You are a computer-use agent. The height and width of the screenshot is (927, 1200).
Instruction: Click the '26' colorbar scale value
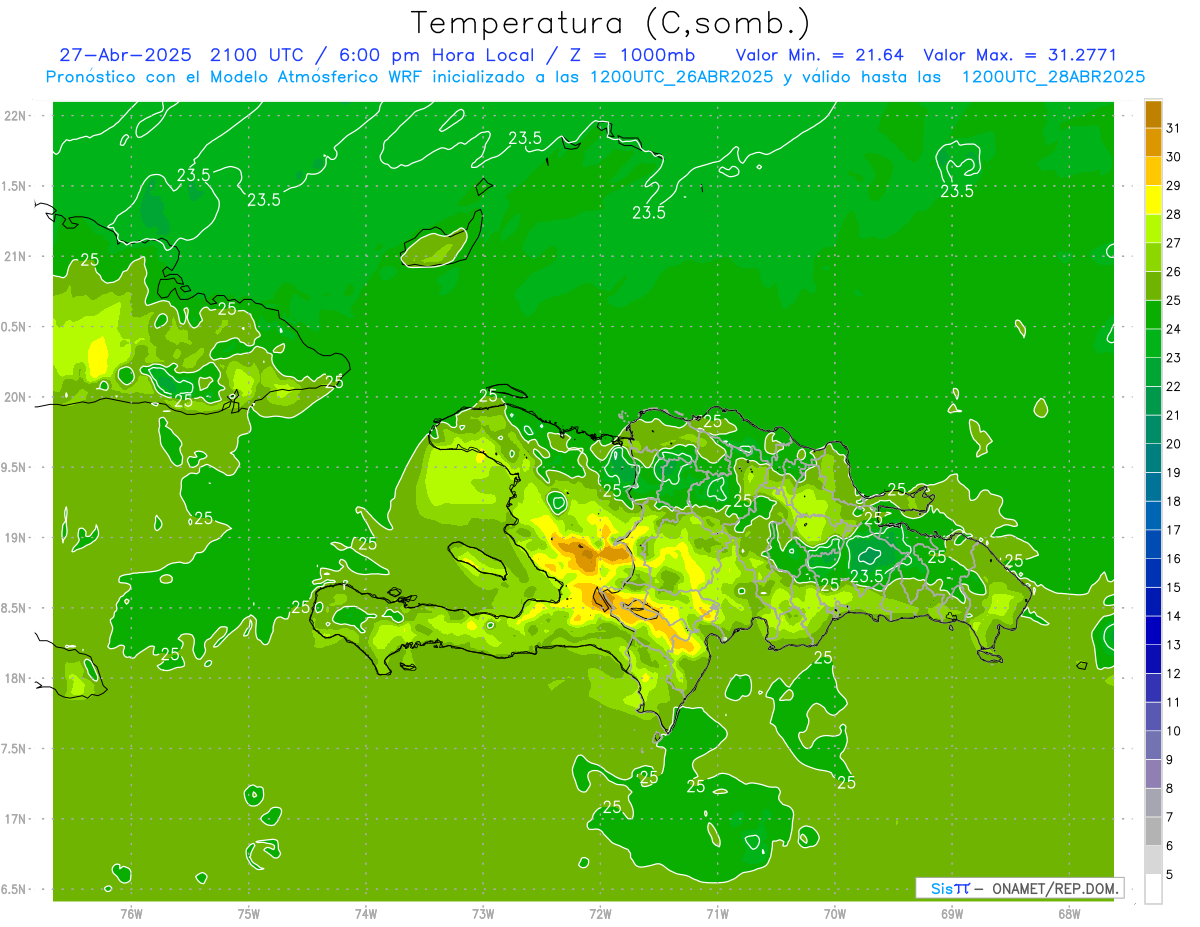pos(1174,271)
